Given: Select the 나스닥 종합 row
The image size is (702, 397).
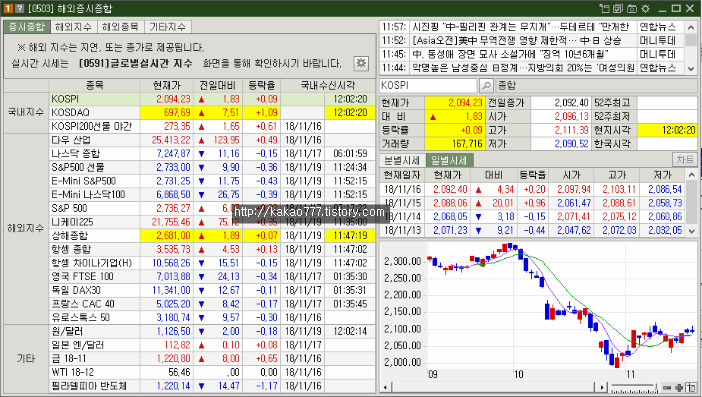Looking at the screenshot, I should click(212, 154).
